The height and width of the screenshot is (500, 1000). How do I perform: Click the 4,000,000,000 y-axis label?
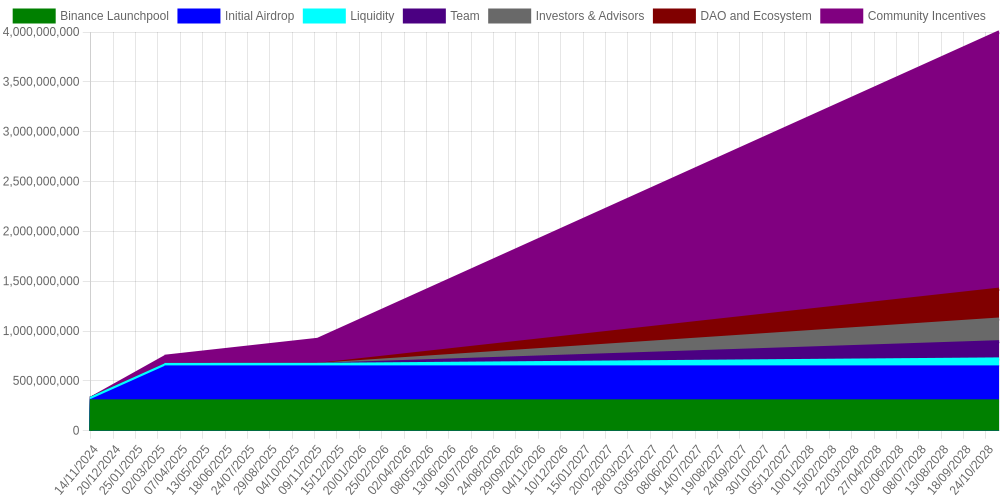(x=41, y=32)
